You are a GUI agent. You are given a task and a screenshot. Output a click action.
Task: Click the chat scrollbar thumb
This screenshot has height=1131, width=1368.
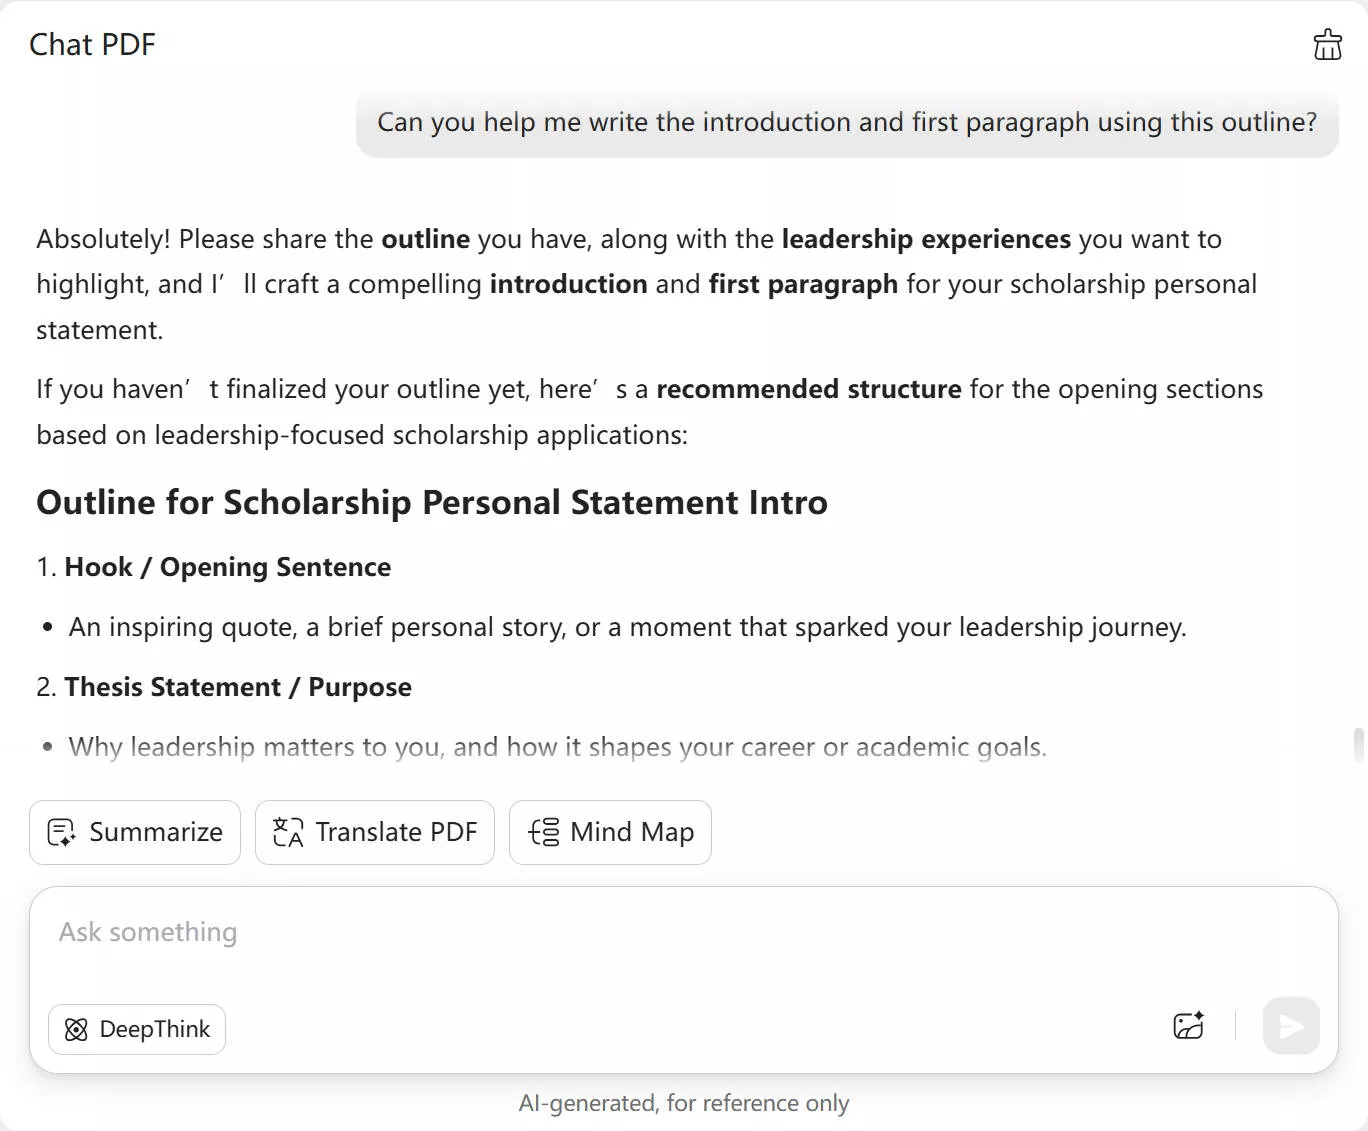(1358, 745)
